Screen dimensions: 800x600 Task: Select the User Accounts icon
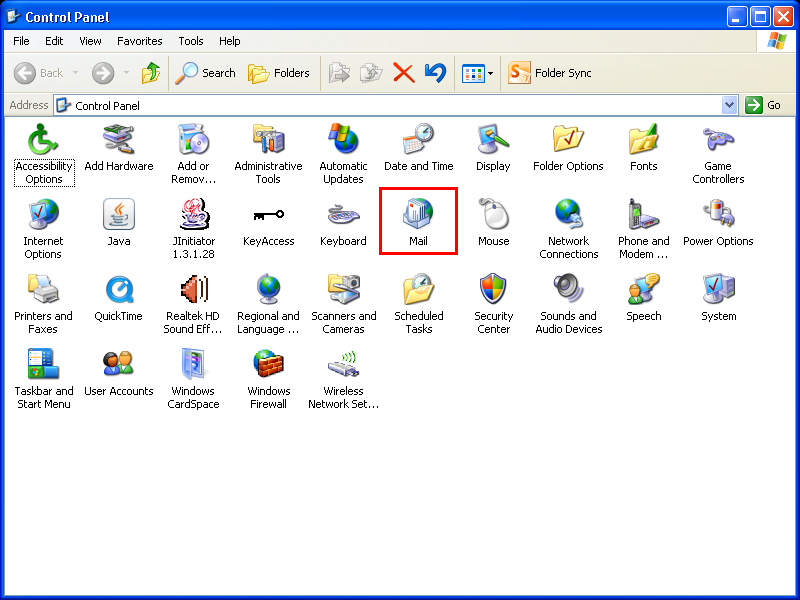coord(119,373)
